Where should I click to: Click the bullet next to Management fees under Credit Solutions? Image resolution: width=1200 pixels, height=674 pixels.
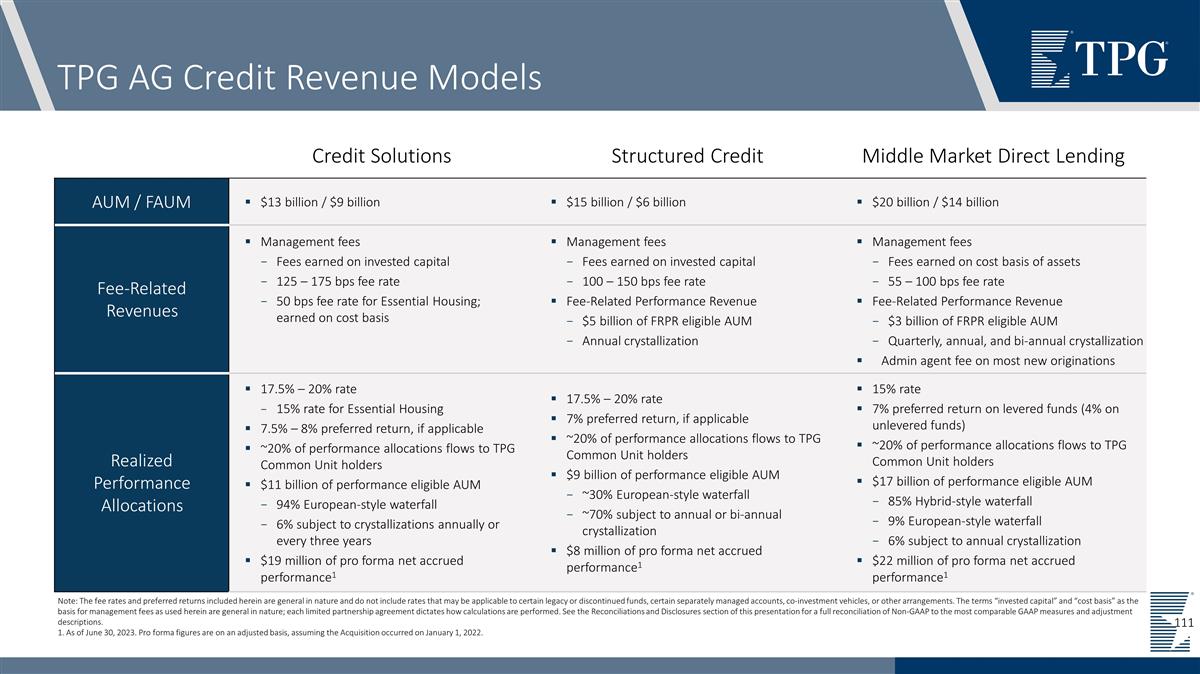click(x=247, y=242)
